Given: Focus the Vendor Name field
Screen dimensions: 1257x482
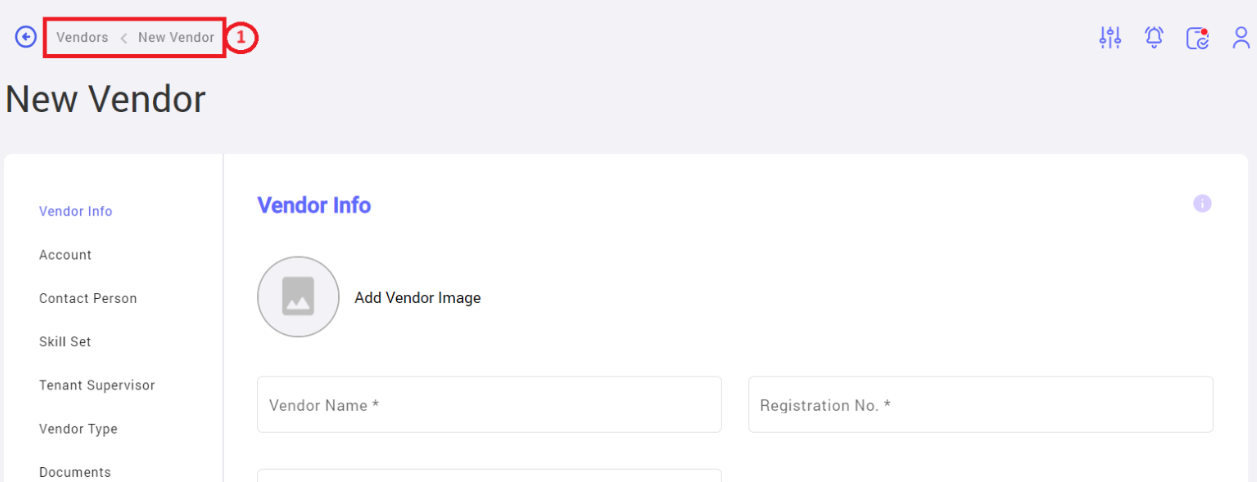Looking at the screenshot, I should point(489,405).
